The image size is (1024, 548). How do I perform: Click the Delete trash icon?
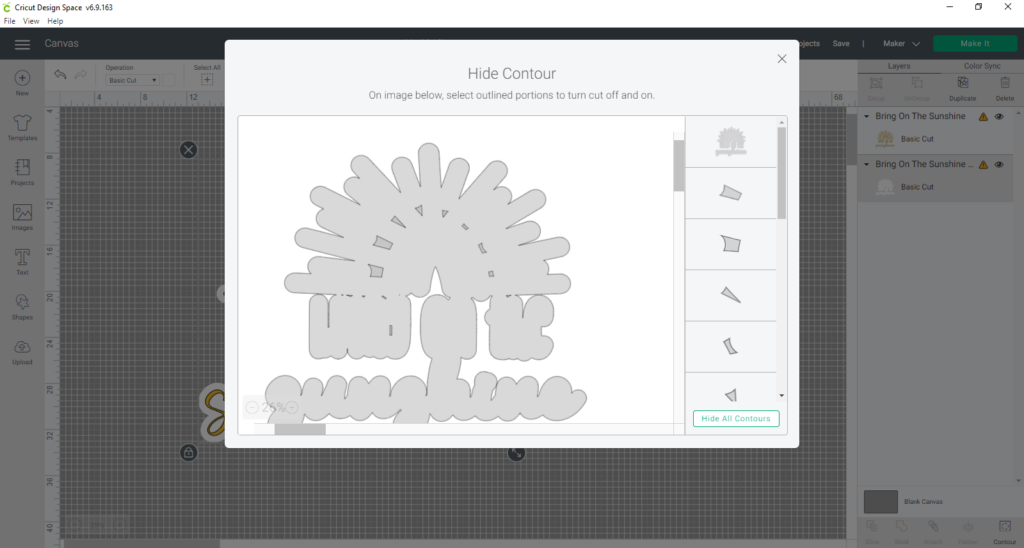pyautogui.click(x=1004, y=83)
